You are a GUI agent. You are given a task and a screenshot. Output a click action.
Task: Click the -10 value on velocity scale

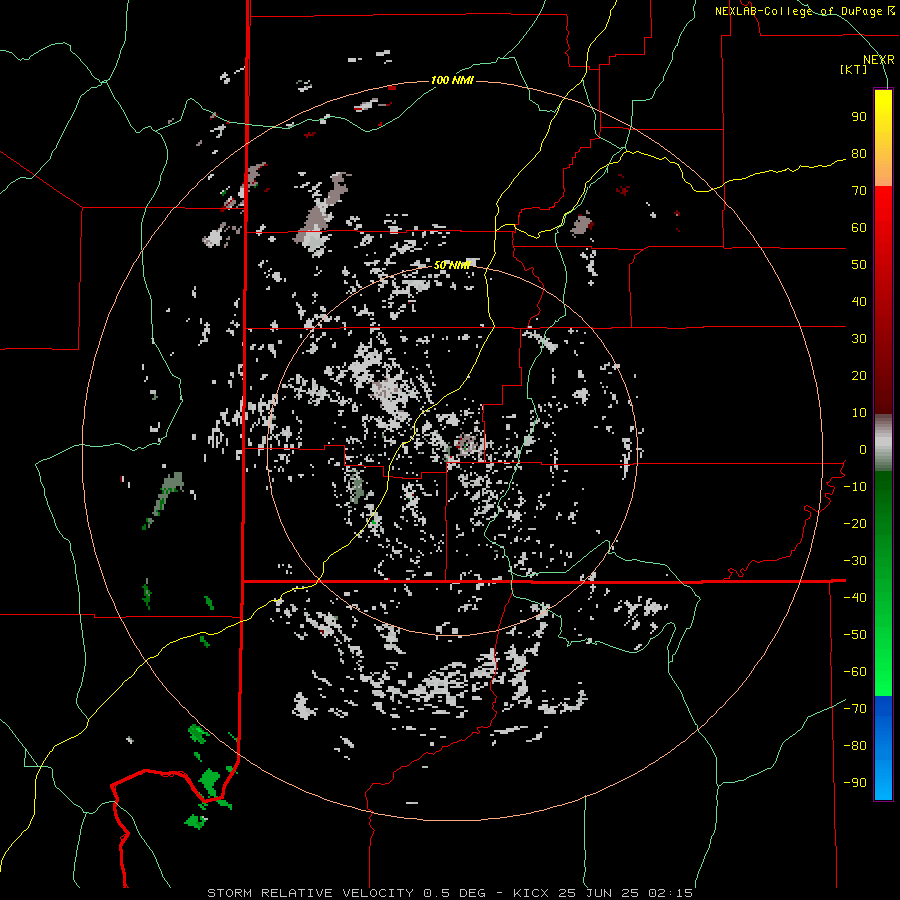pos(855,487)
